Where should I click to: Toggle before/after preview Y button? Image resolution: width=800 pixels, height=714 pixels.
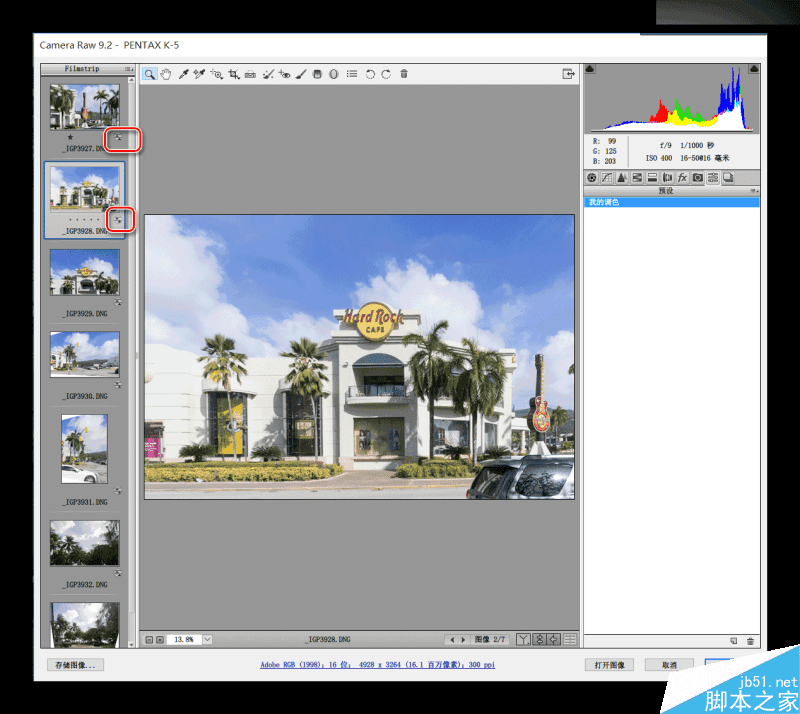[523, 639]
